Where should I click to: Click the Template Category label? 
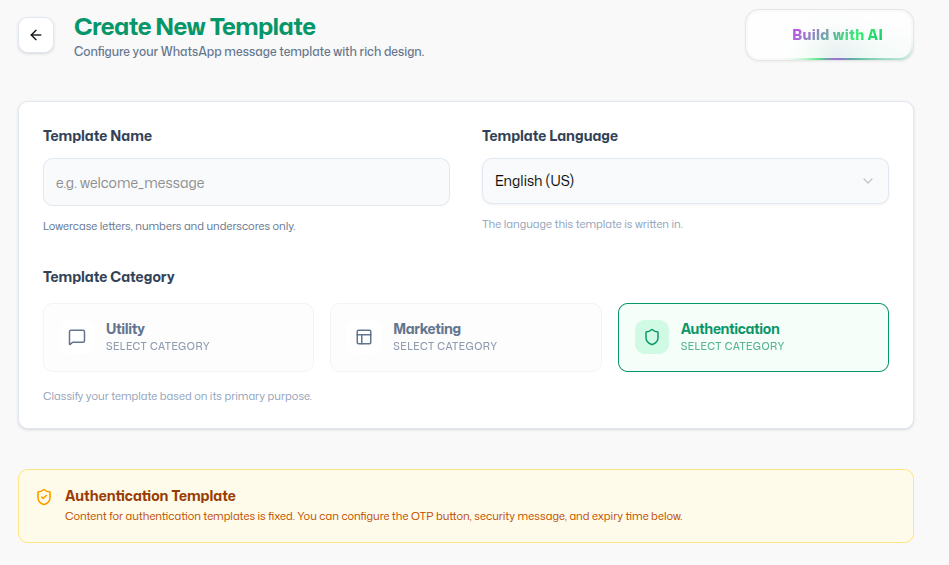109,276
